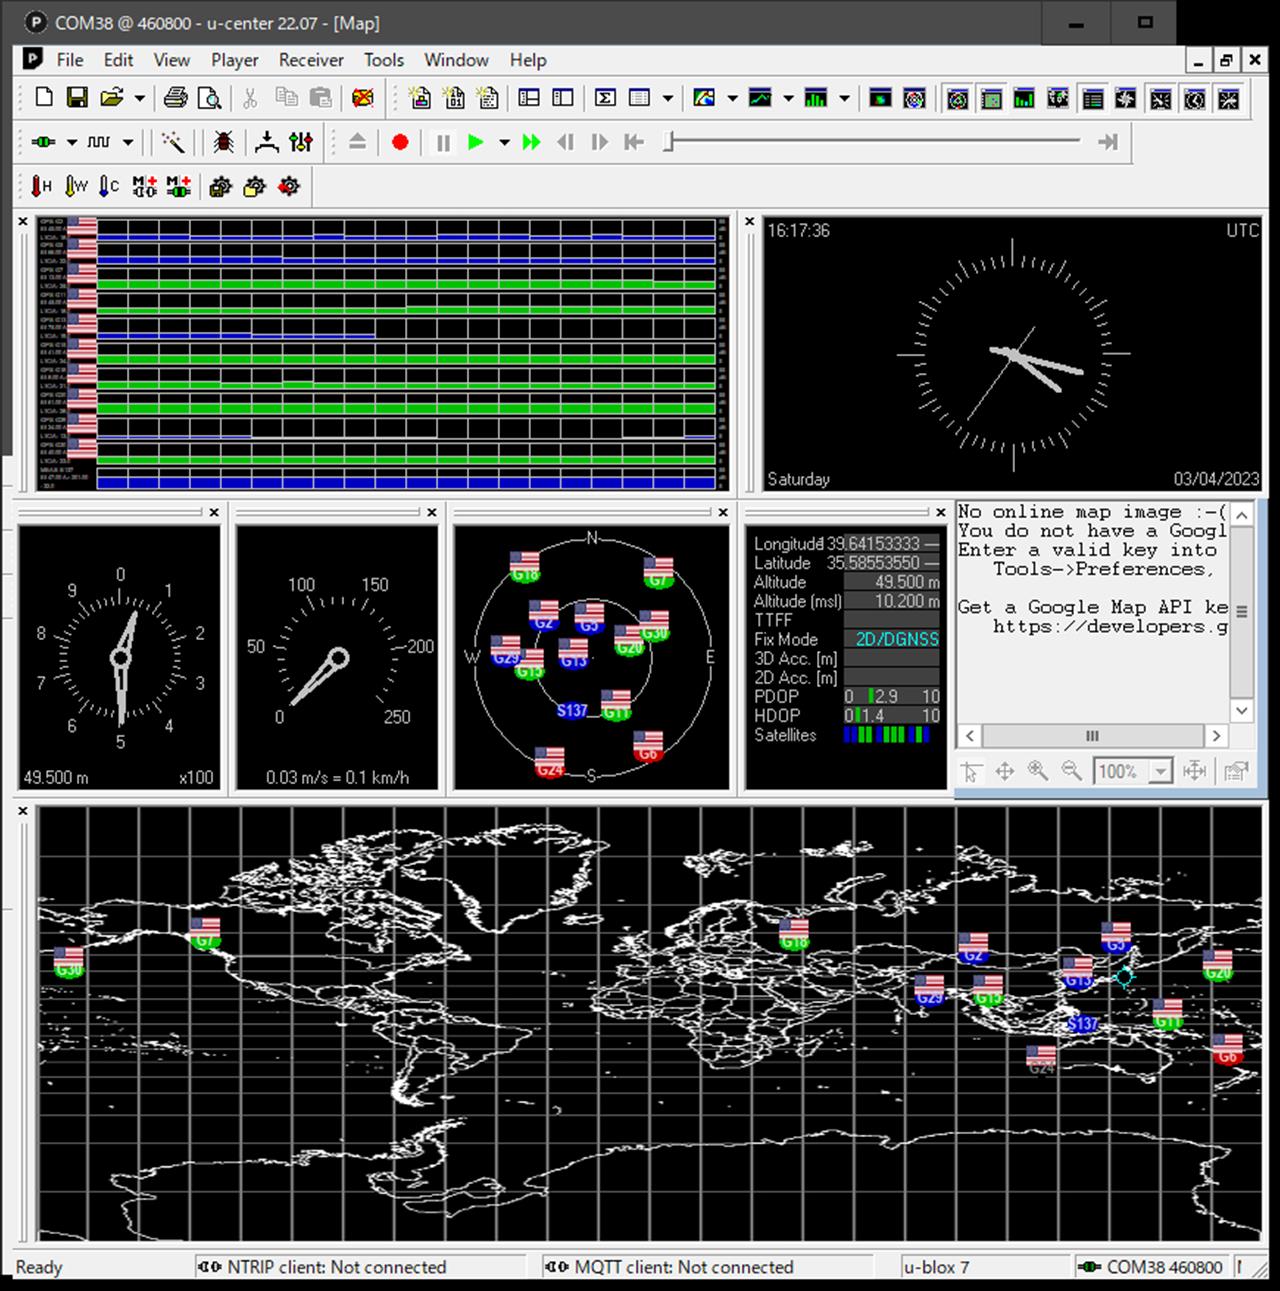Click the hot start thermometer H icon
Viewport: 1280px width, 1291px height.
tap(41, 186)
